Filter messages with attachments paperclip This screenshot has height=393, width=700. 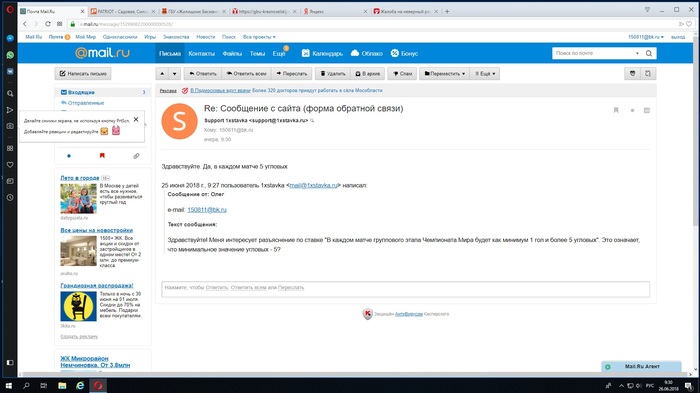point(136,156)
